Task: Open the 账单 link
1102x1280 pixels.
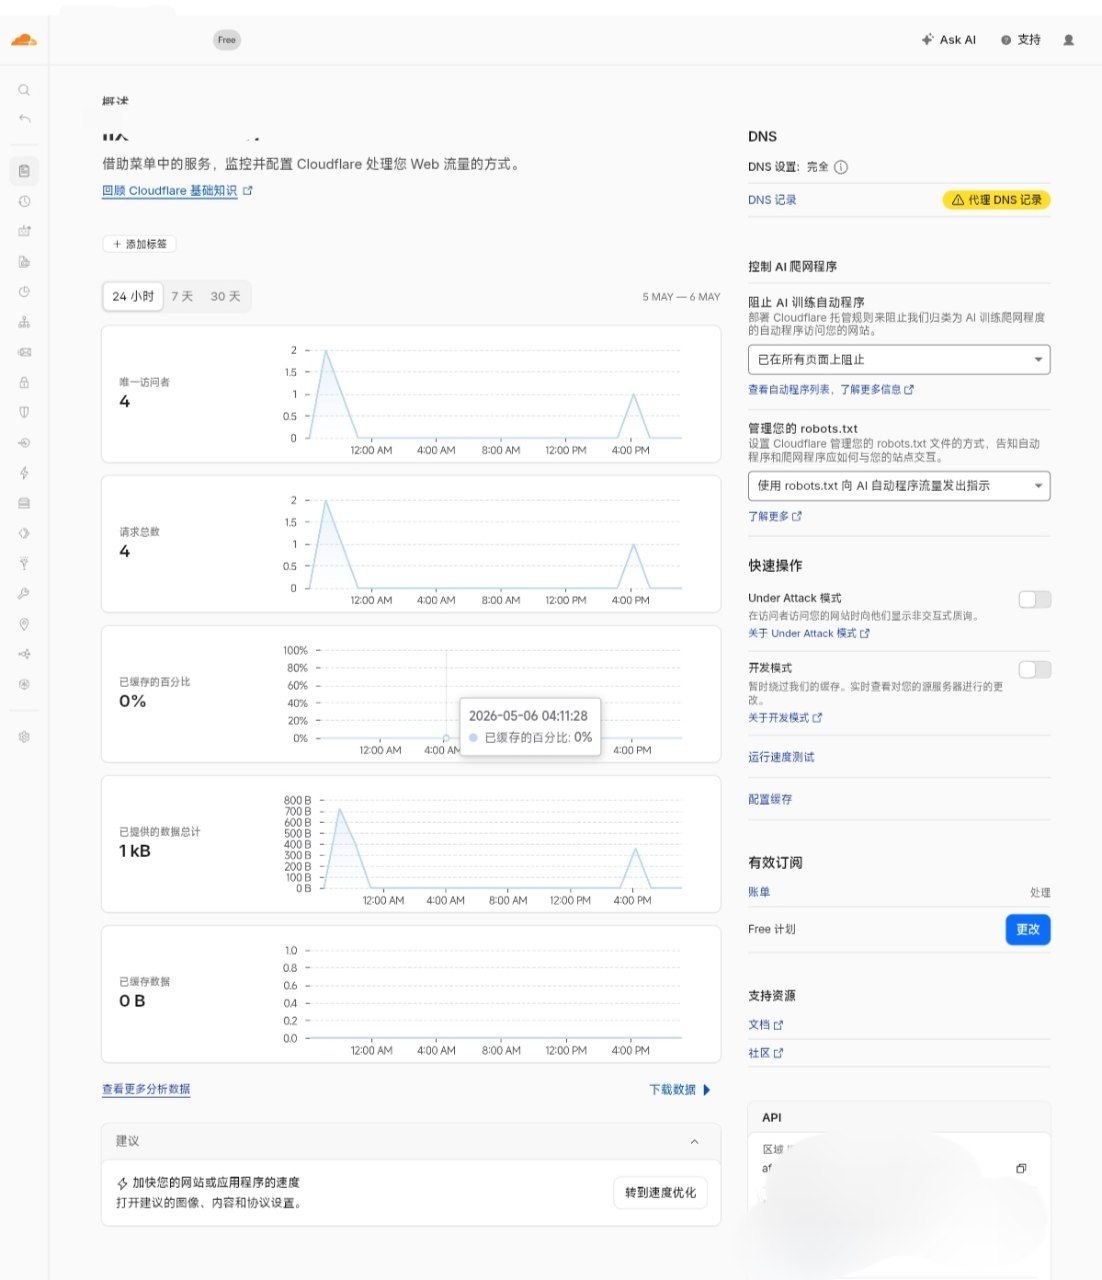Action: pos(759,892)
